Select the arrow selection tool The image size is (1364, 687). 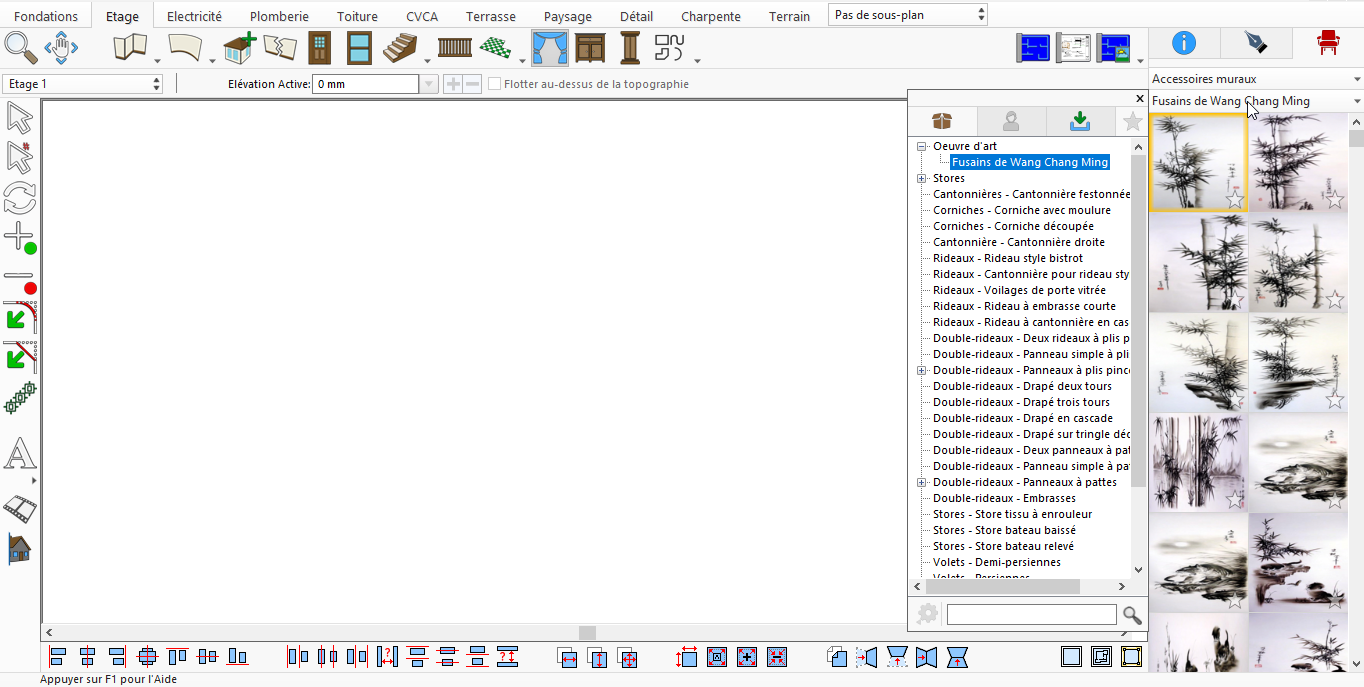(x=19, y=118)
